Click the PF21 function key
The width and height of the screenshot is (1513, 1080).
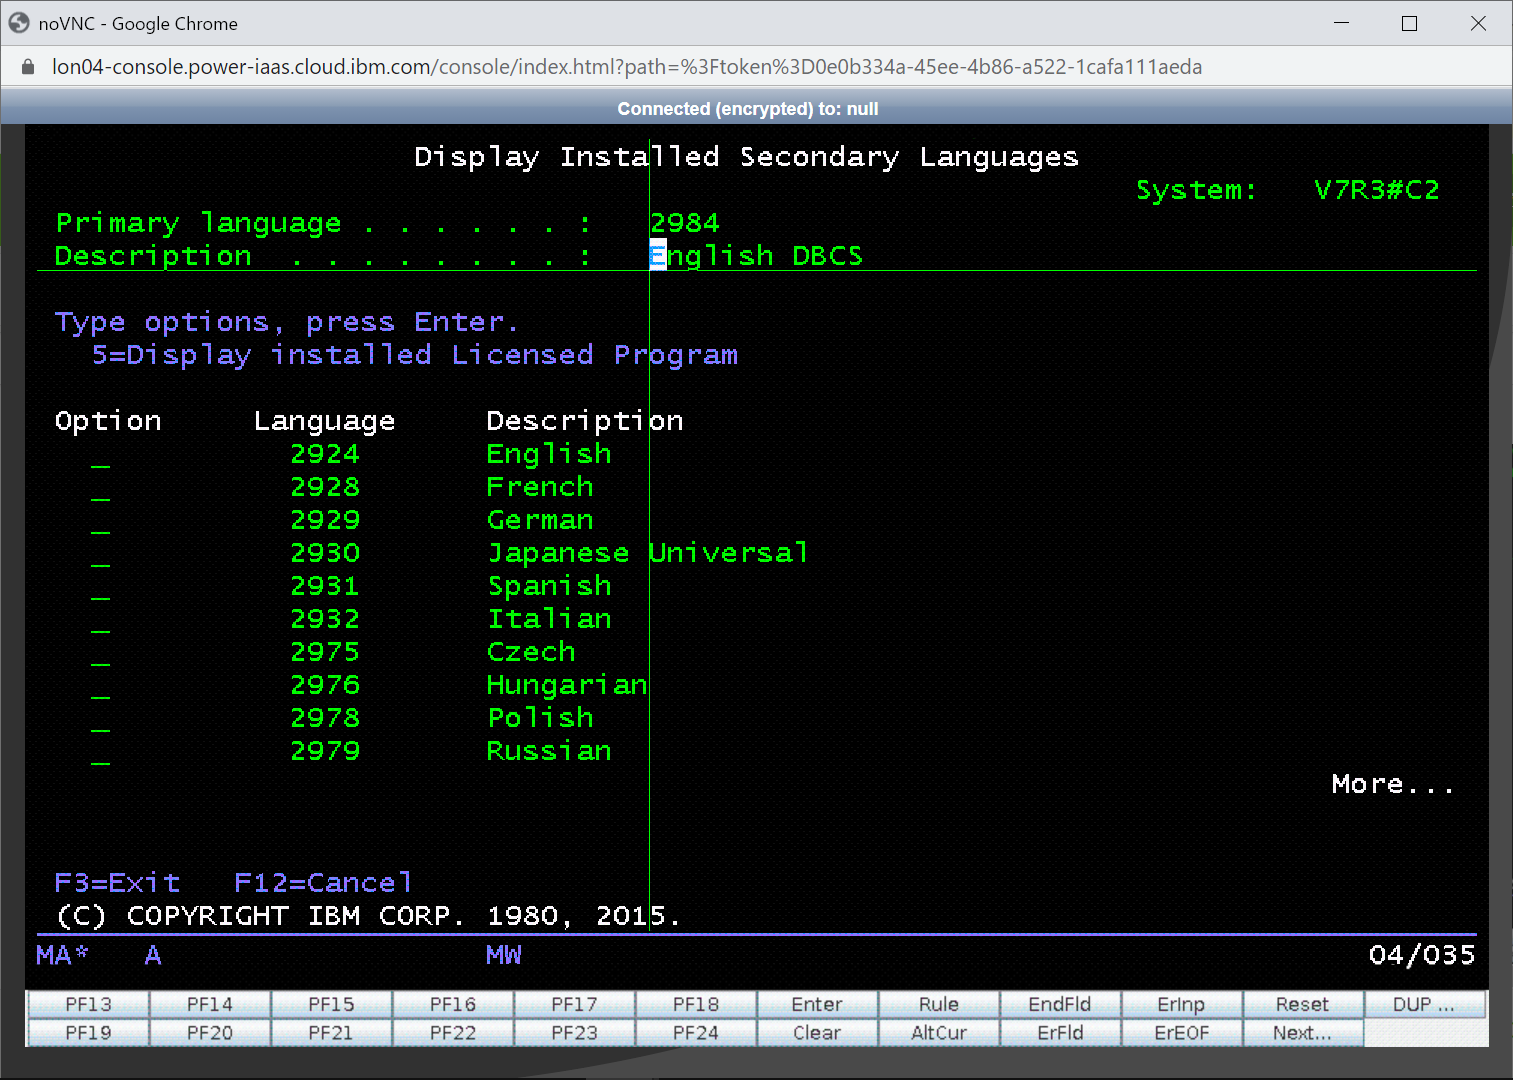[x=331, y=1033]
